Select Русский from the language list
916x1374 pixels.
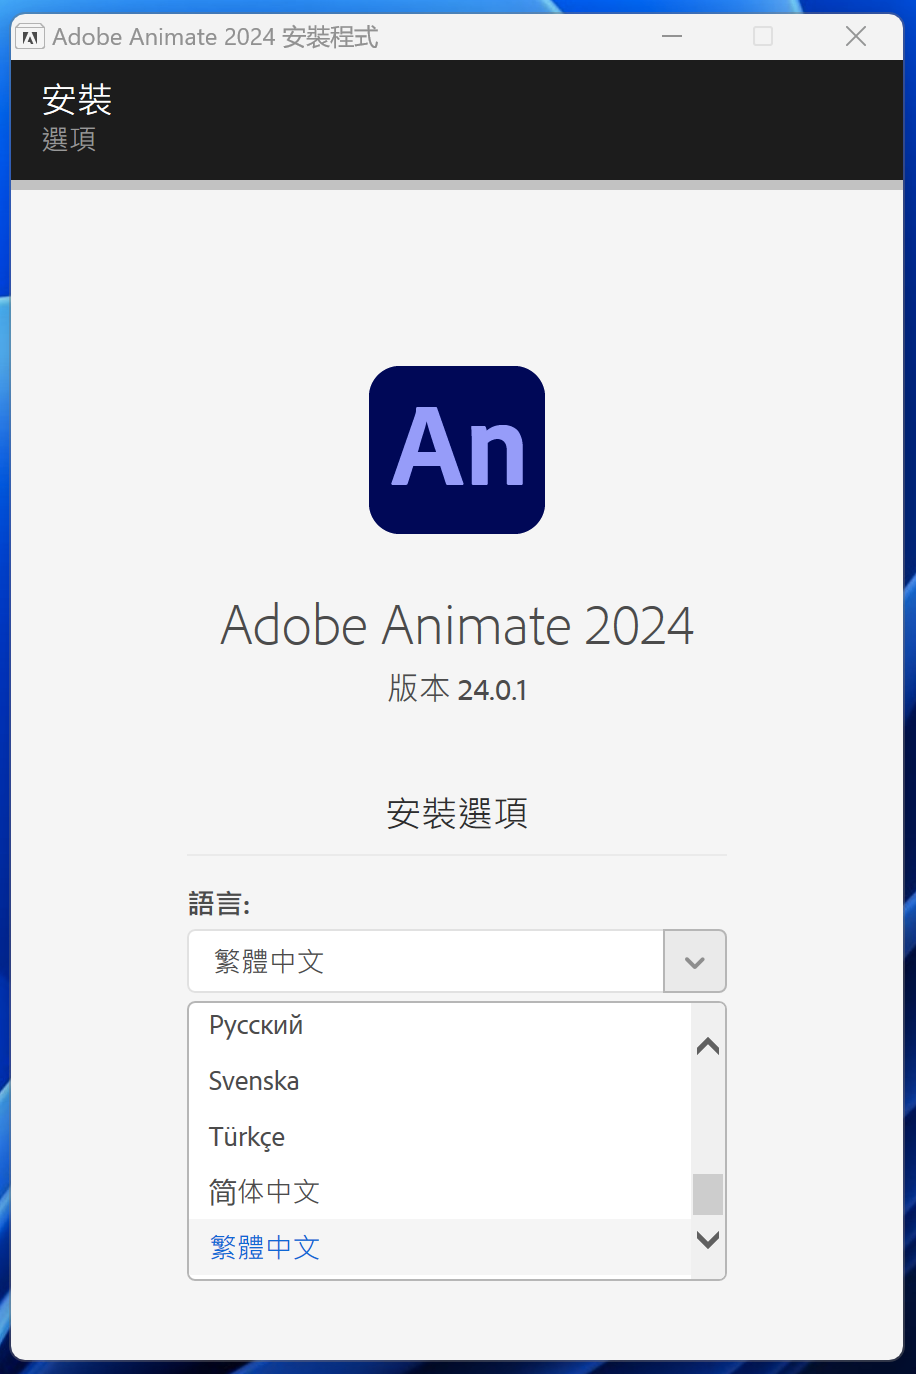256,1026
